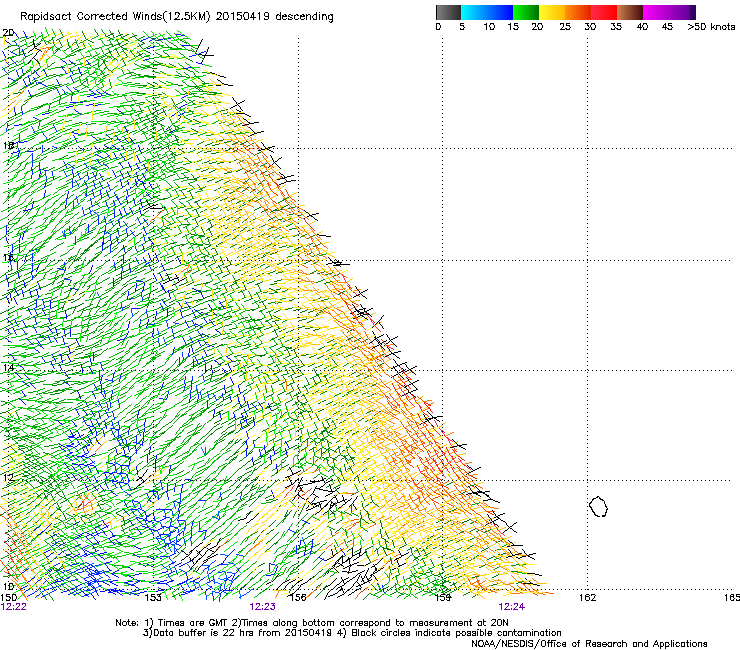Click the "Note: 1) Times are GMT" text line
The width and height of the screenshot is (740, 650).
click(312, 623)
